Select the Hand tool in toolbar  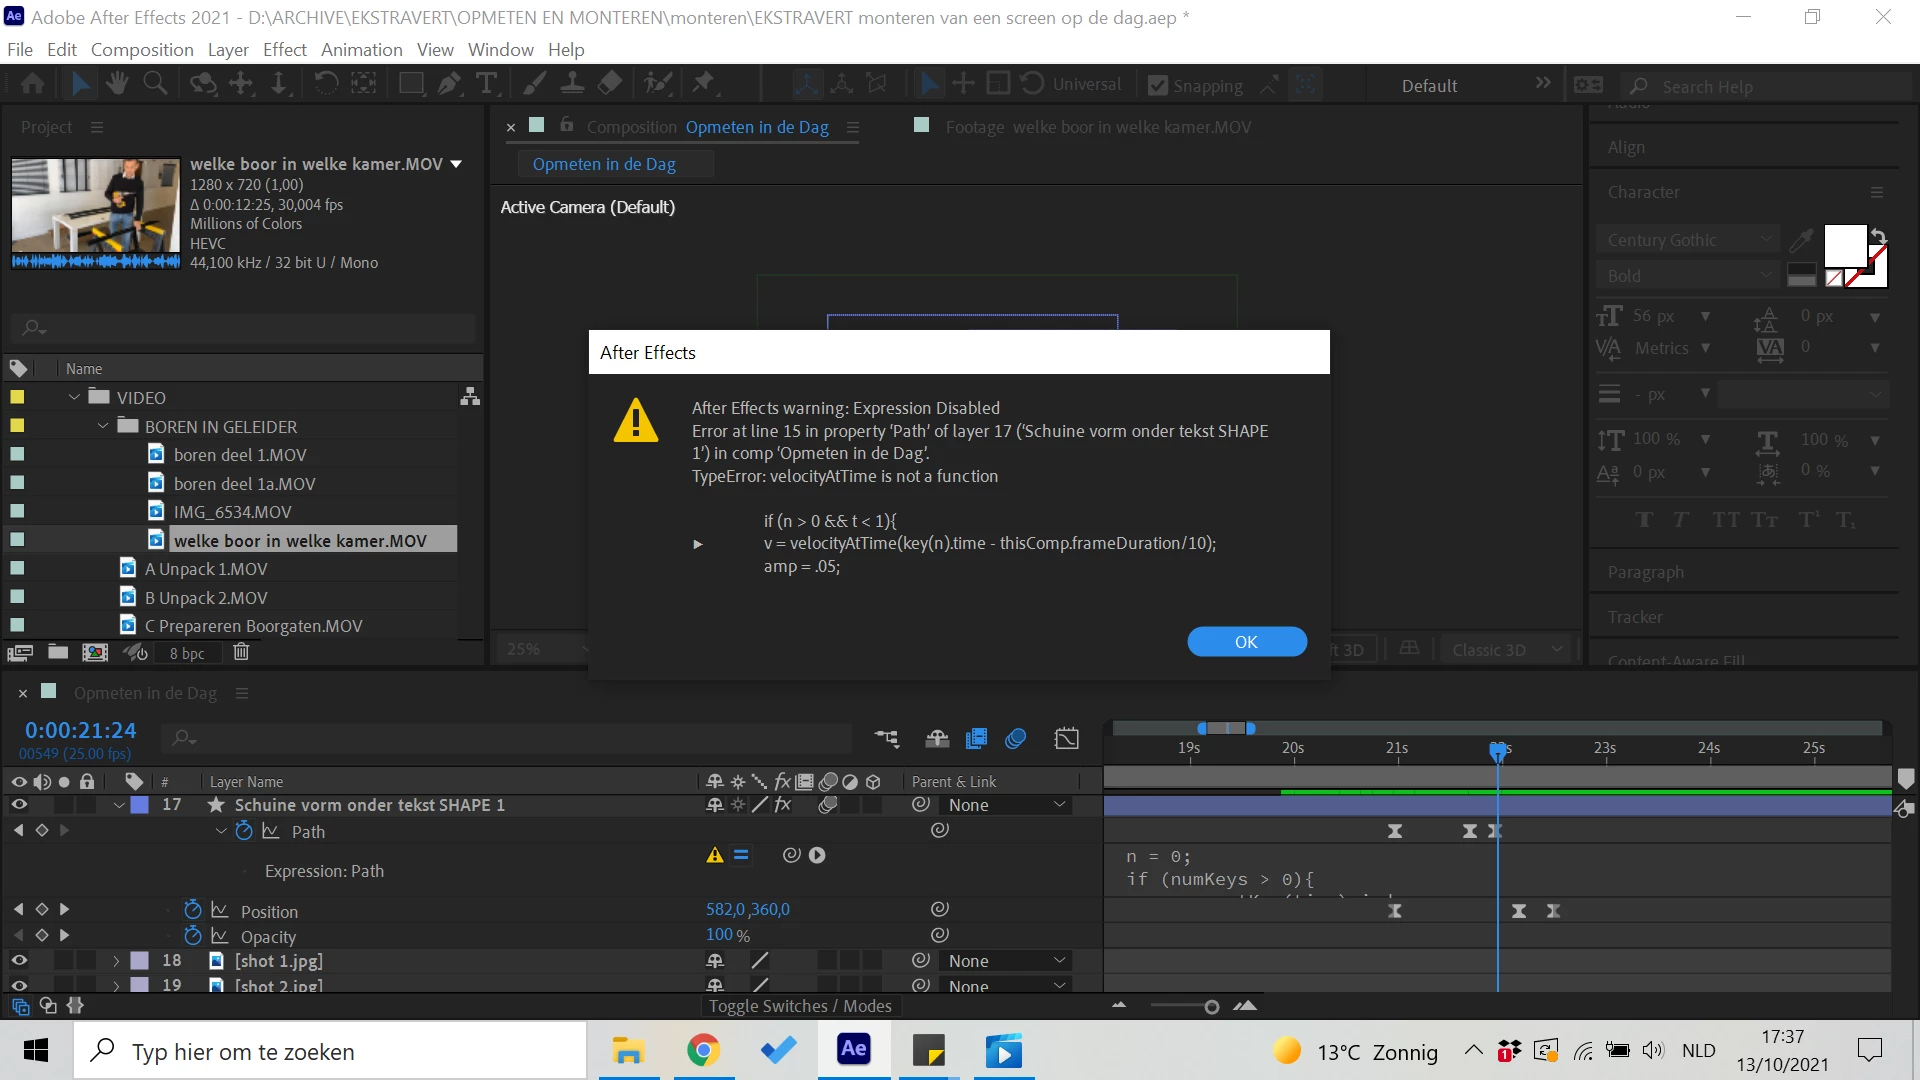pos(117,84)
